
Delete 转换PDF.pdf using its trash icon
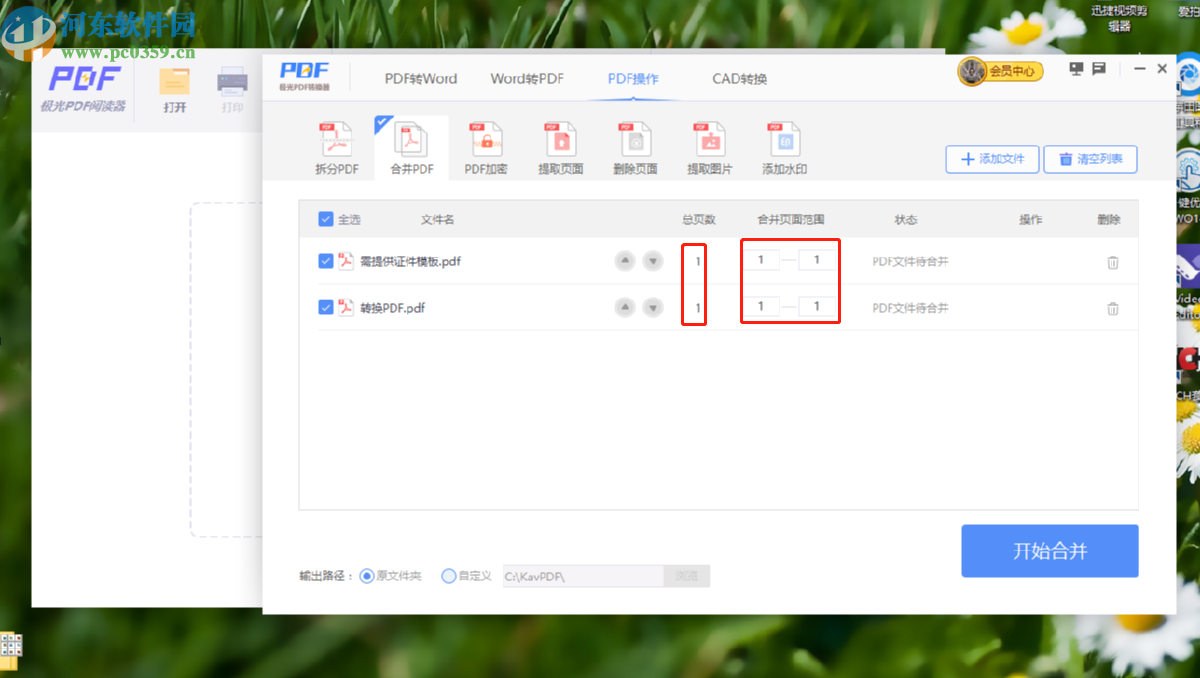pyautogui.click(x=1113, y=308)
